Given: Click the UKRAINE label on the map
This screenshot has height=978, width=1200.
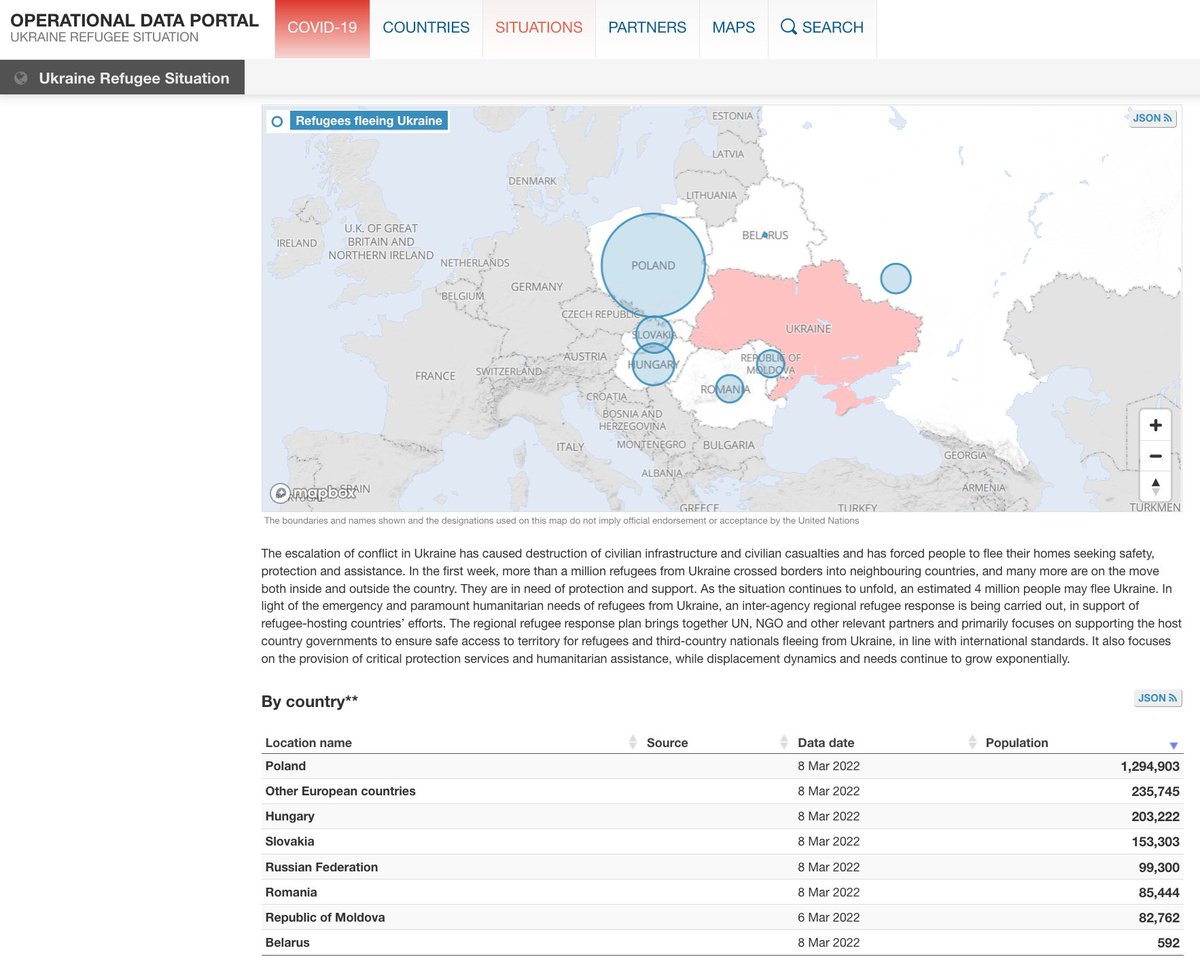Looking at the screenshot, I should [x=808, y=328].
